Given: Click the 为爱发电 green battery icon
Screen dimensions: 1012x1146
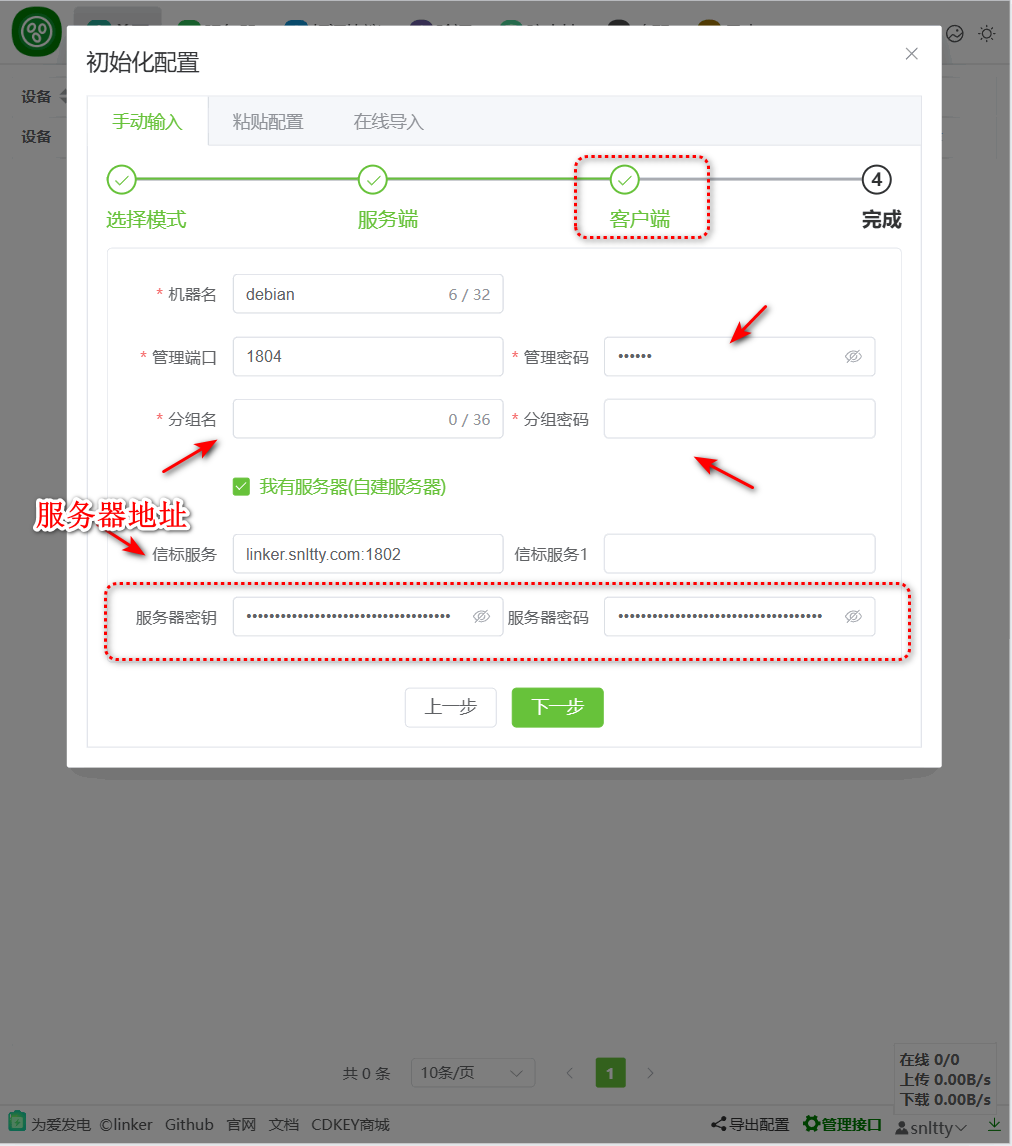Looking at the screenshot, I should pyautogui.click(x=17, y=1122).
